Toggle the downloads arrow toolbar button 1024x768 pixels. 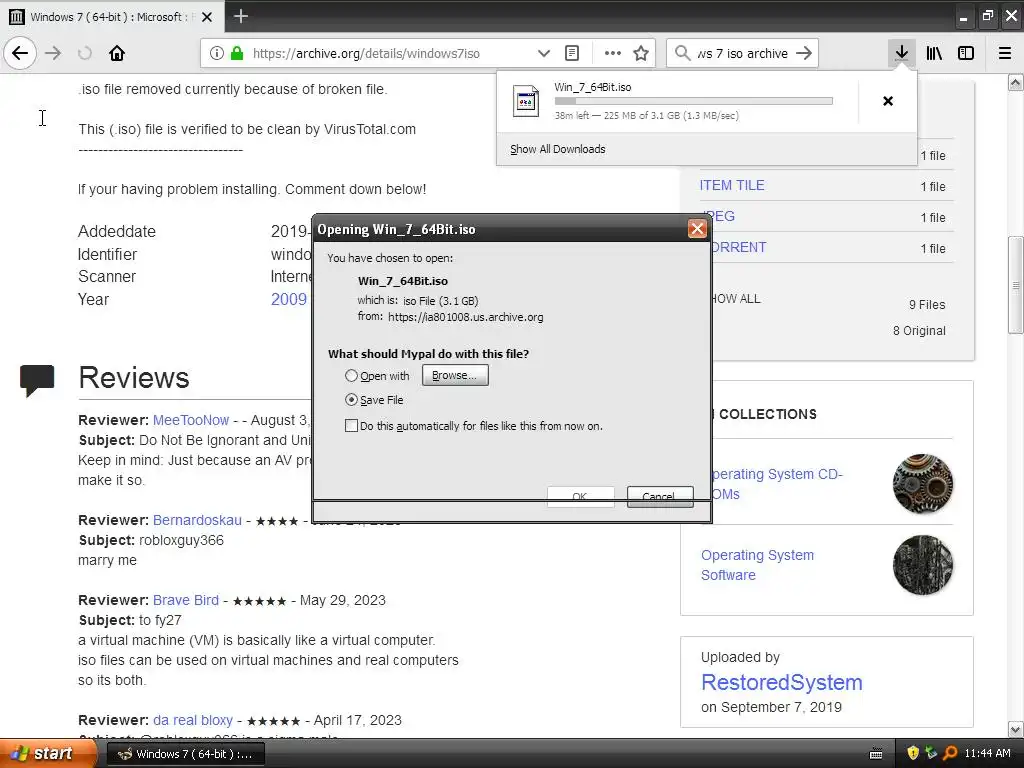(901, 53)
